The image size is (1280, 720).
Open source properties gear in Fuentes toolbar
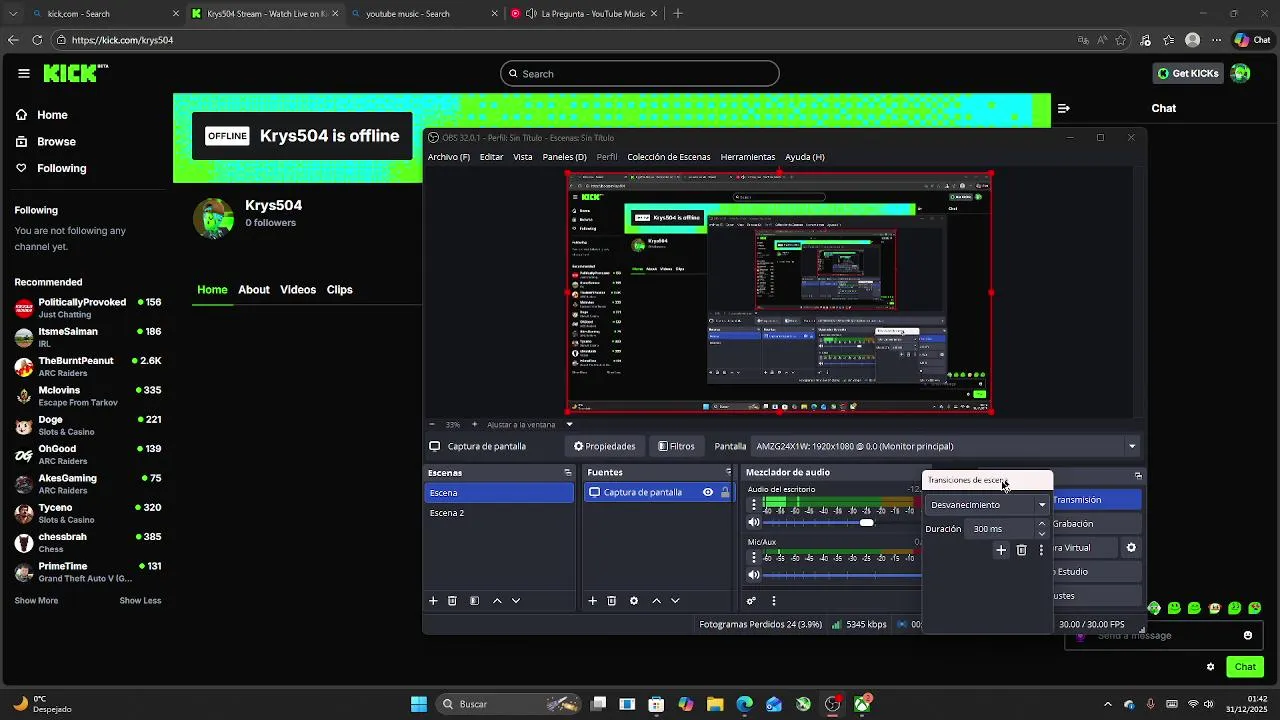(x=633, y=601)
